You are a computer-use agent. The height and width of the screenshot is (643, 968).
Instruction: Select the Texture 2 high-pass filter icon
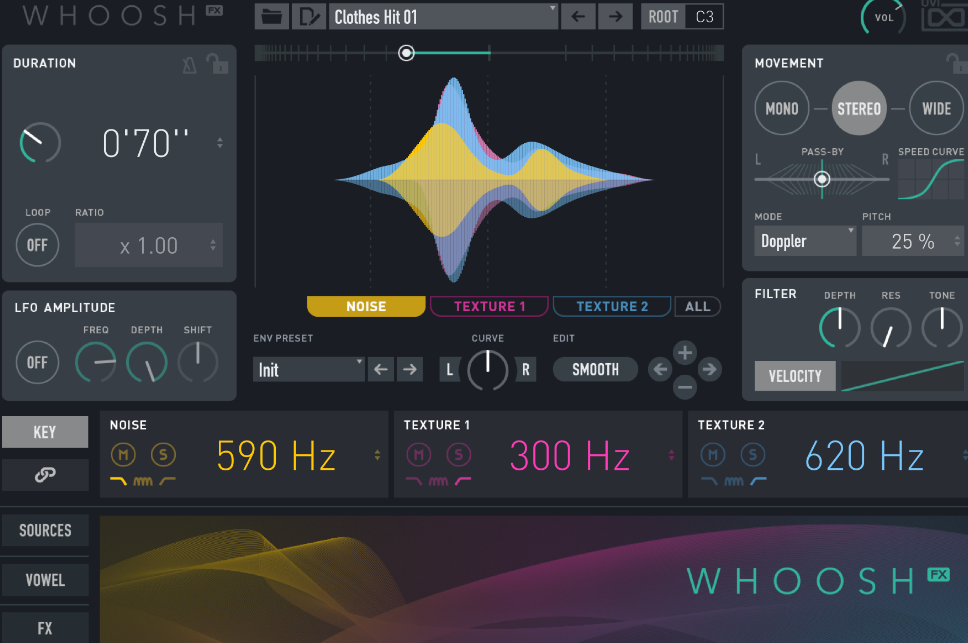758,481
